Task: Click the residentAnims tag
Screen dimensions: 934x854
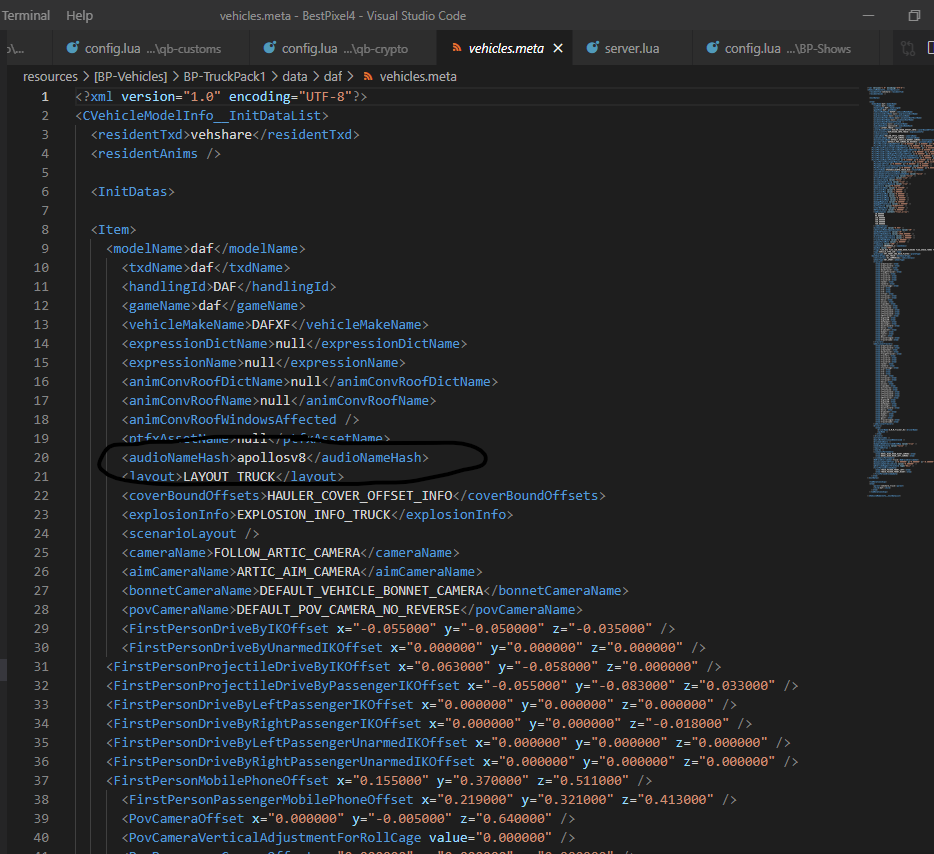Action: [x=155, y=154]
